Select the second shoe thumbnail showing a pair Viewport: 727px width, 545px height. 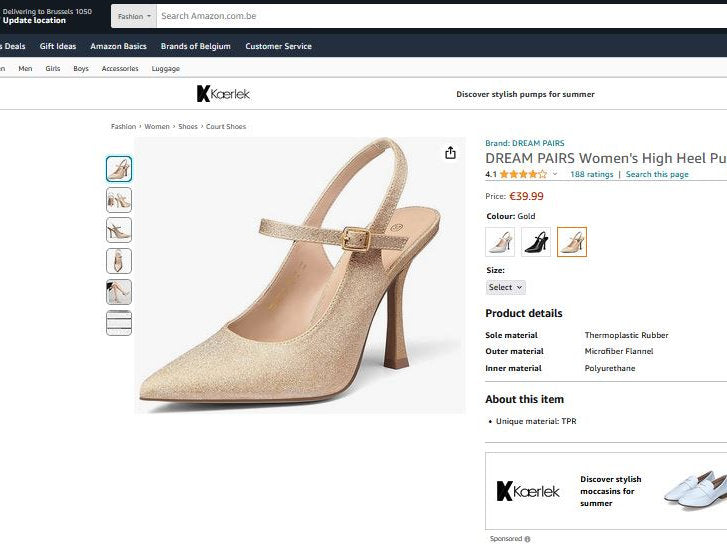pyautogui.click(x=119, y=200)
